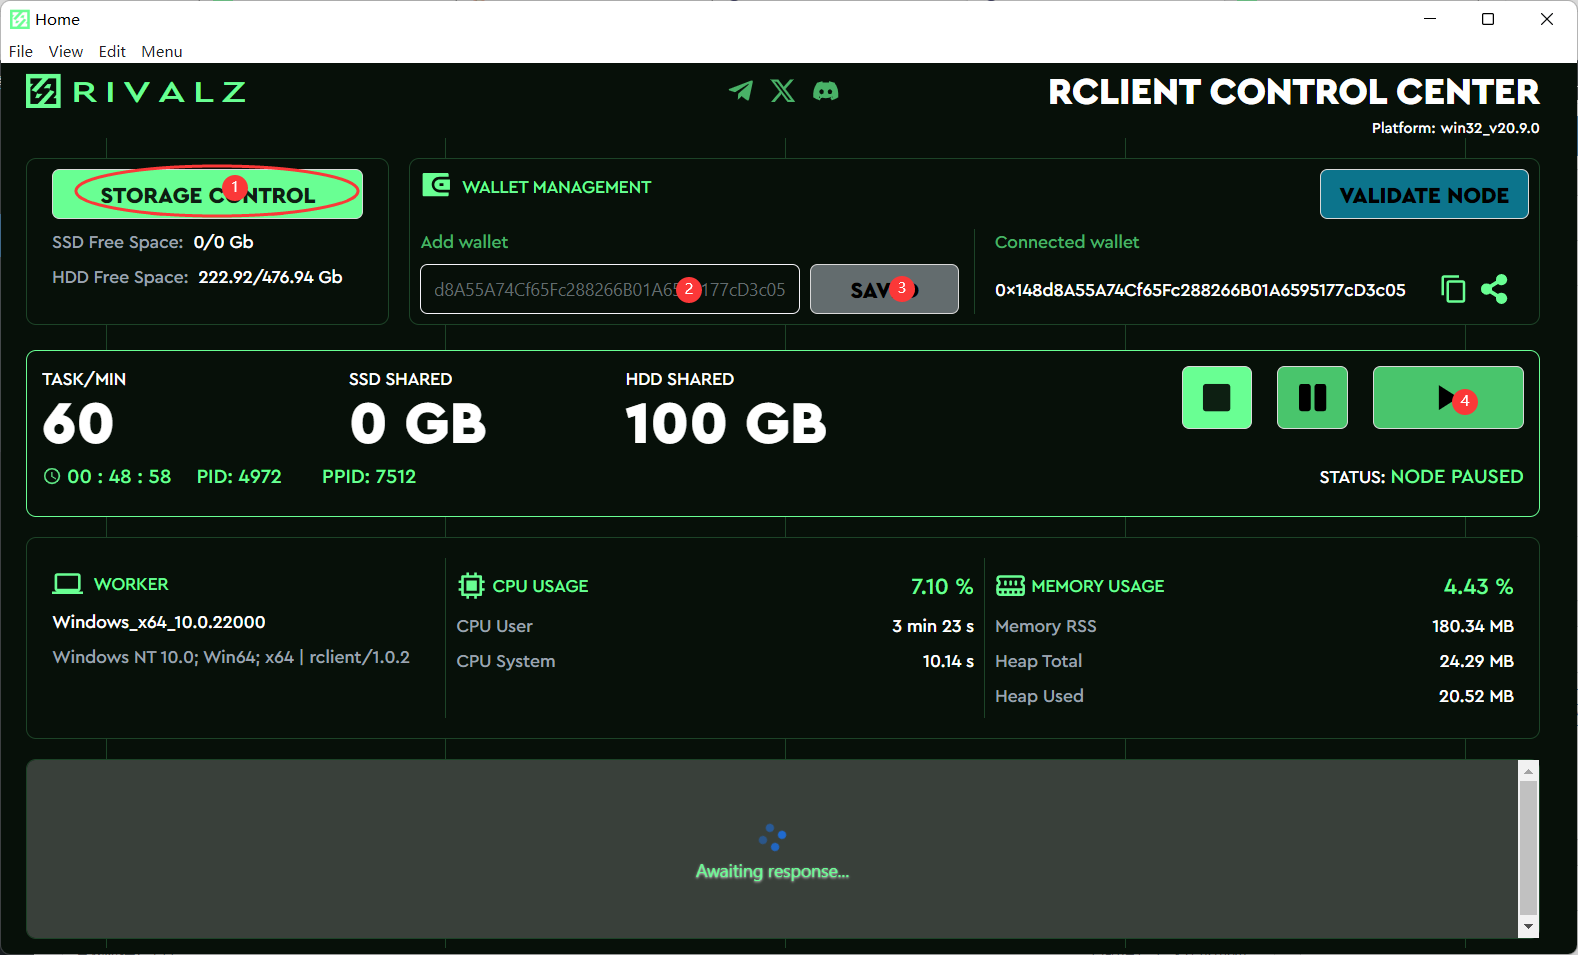Click the Memory RSS 180.34 MB value
Screen dimensions: 1578x955
click(1473, 626)
